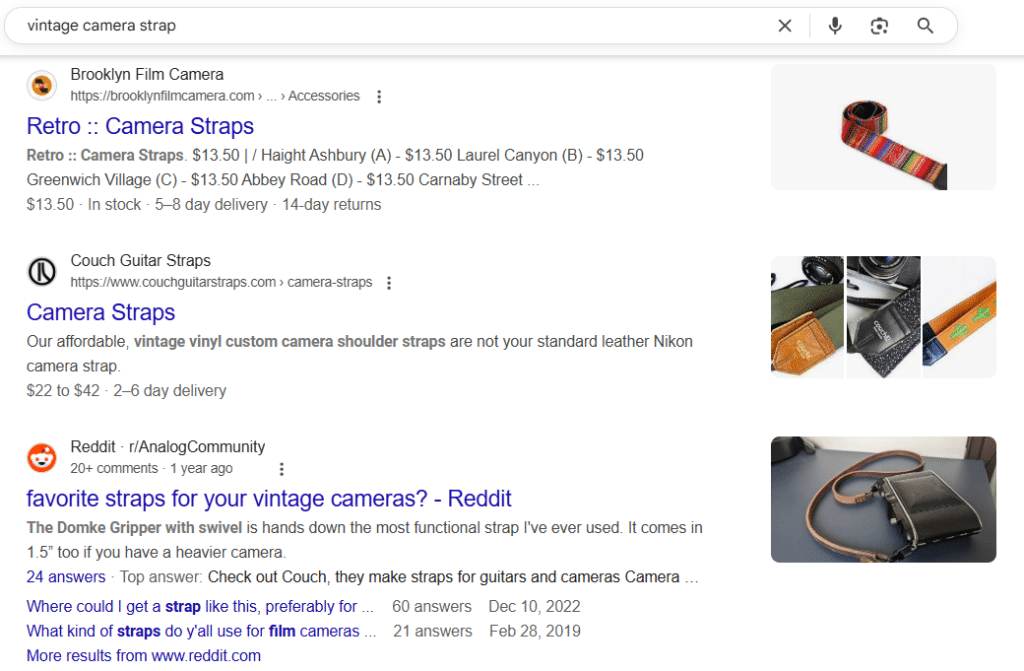Open the orange cactus strap thumbnail
This screenshot has height=671, width=1024.
[959, 317]
